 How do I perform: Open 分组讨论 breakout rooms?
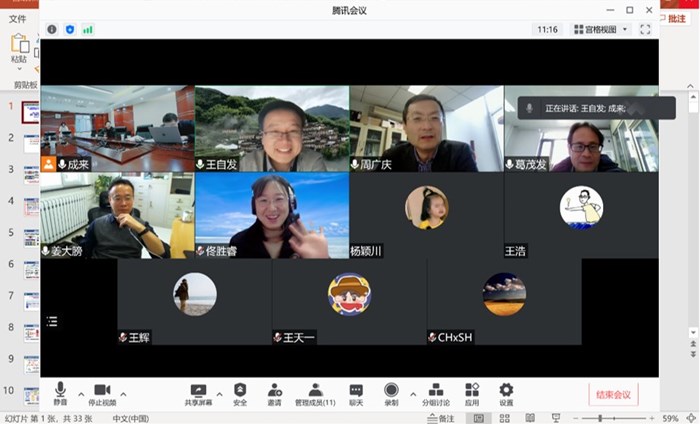tap(435, 393)
